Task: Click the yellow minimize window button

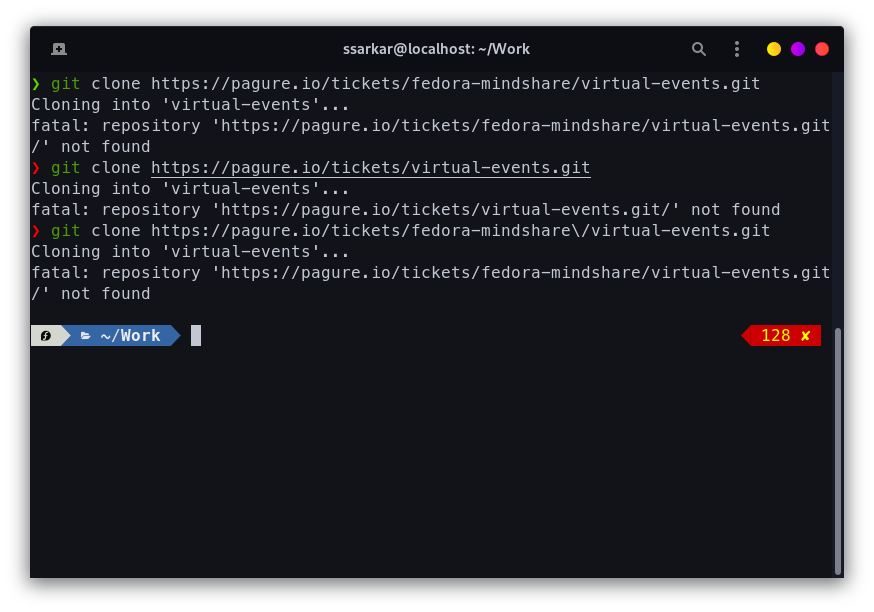Action: [774, 49]
